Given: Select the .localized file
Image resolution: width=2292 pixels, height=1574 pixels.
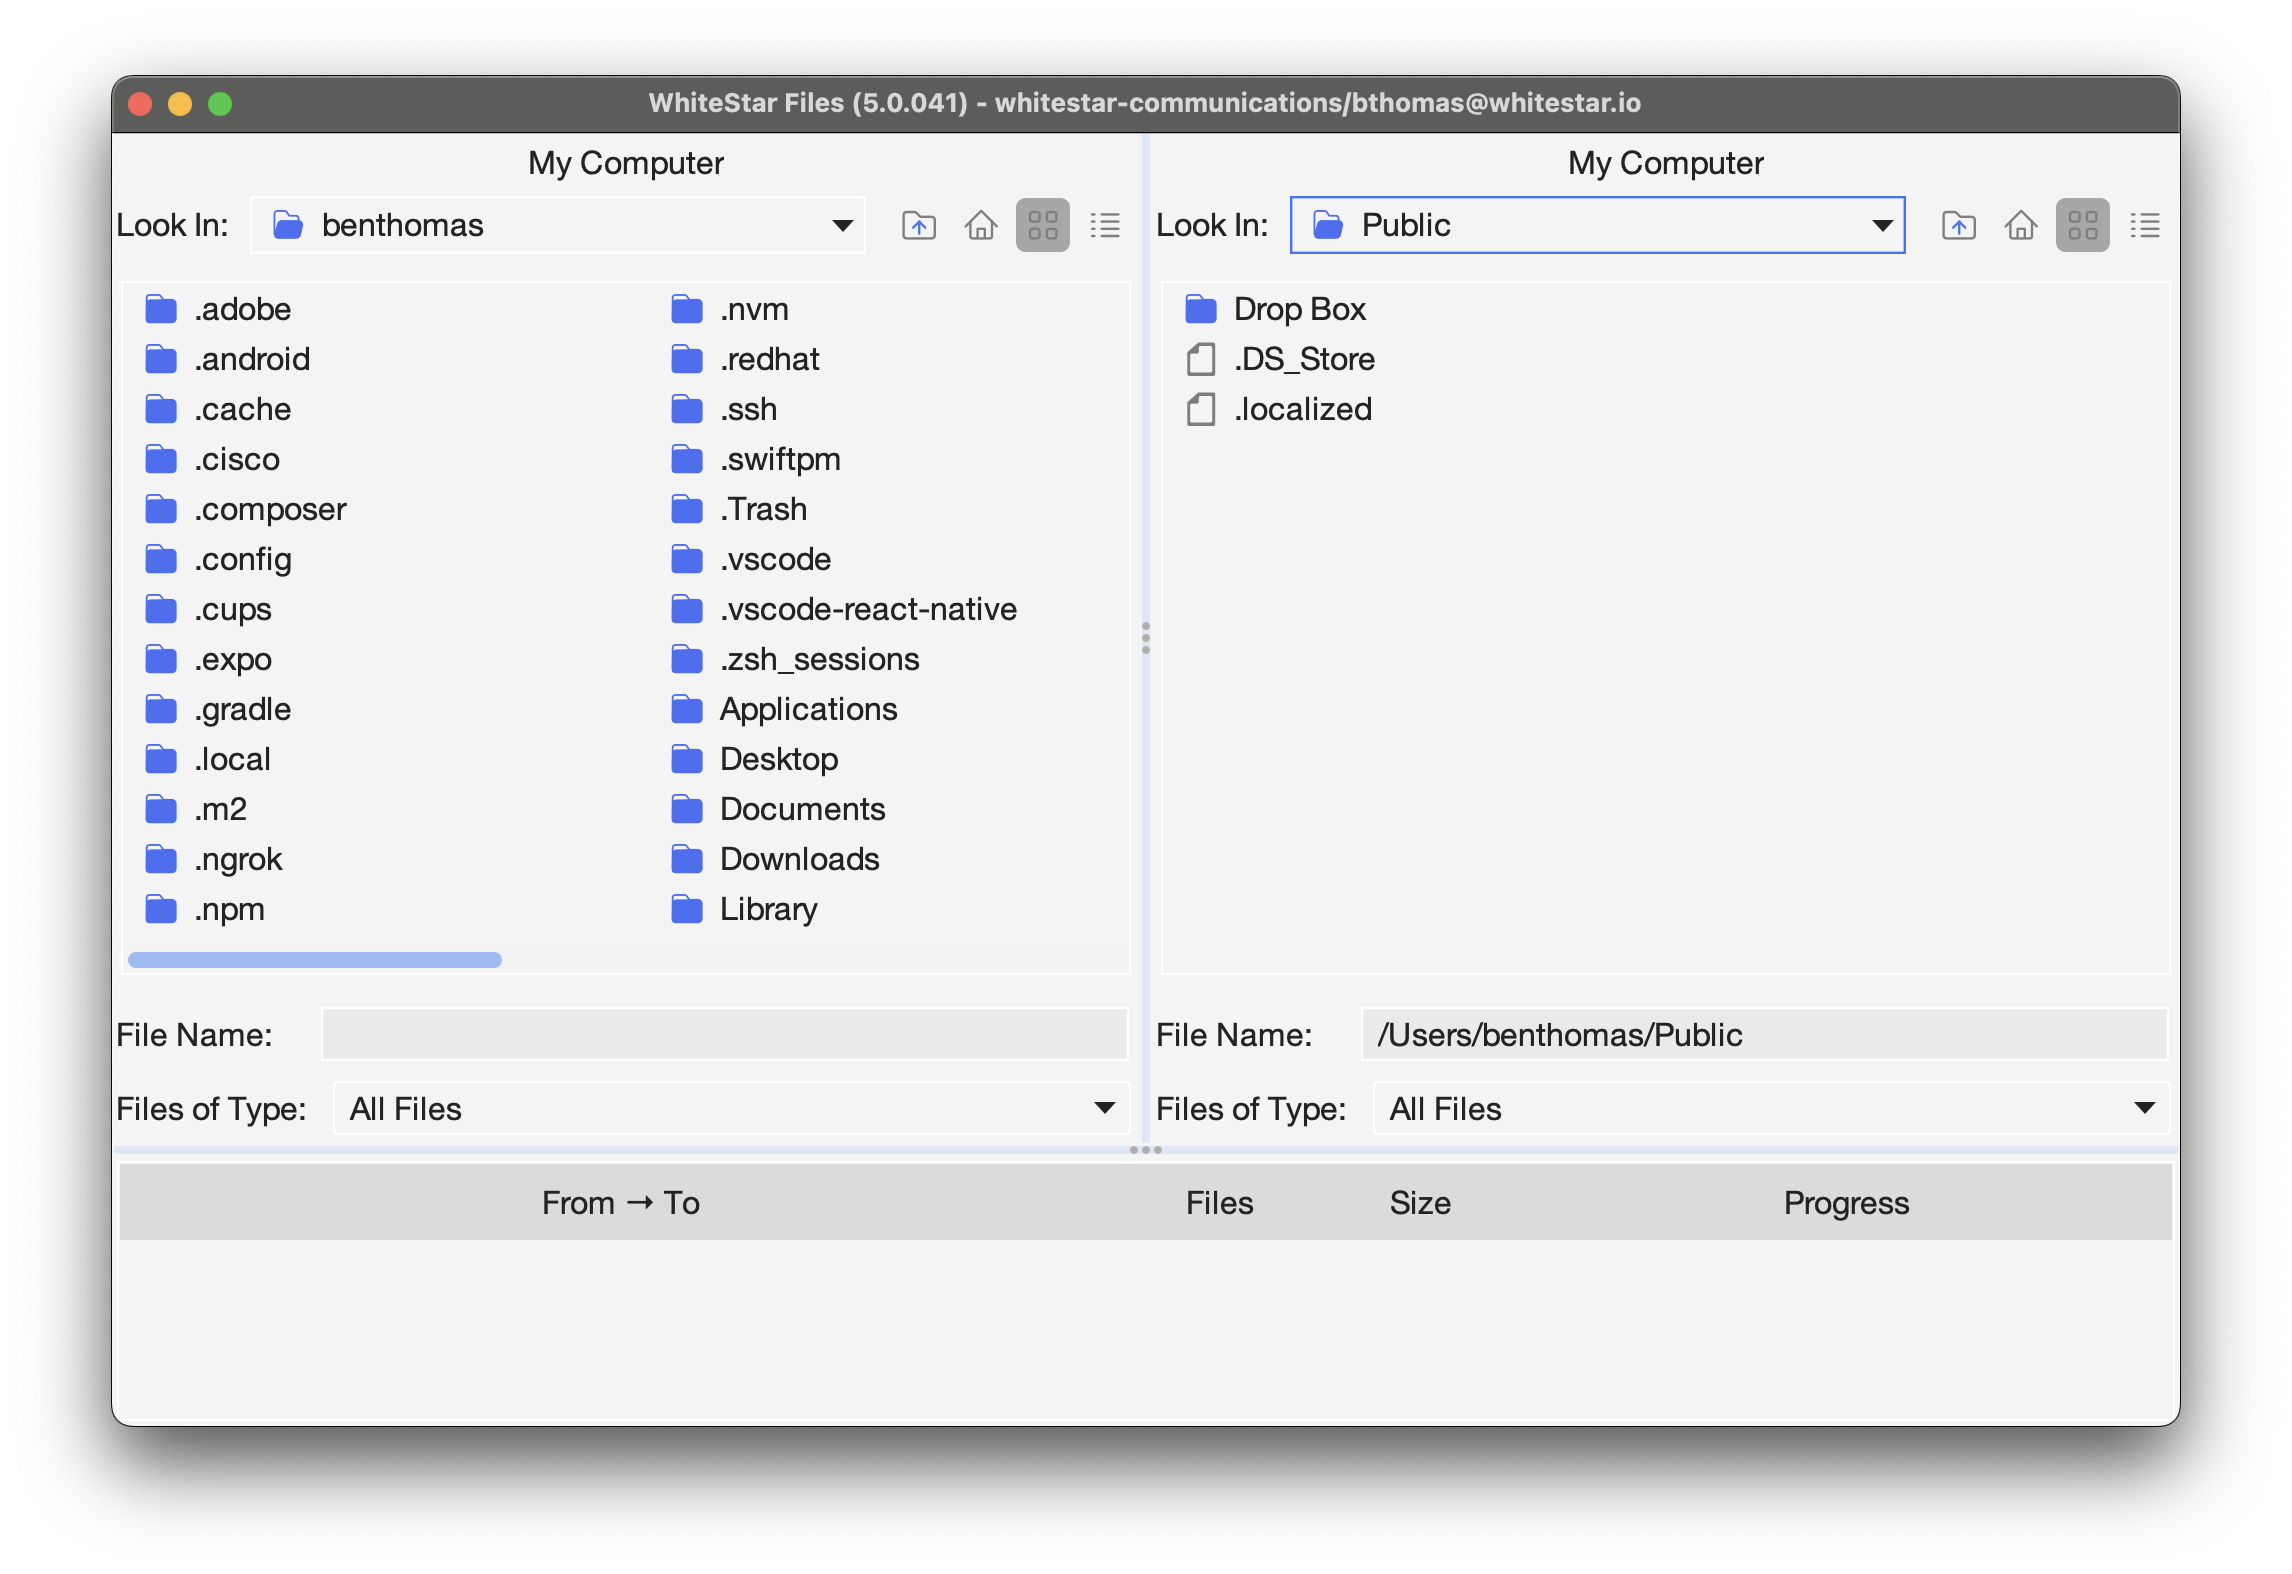Looking at the screenshot, I should pyautogui.click(x=1278, y=409).
